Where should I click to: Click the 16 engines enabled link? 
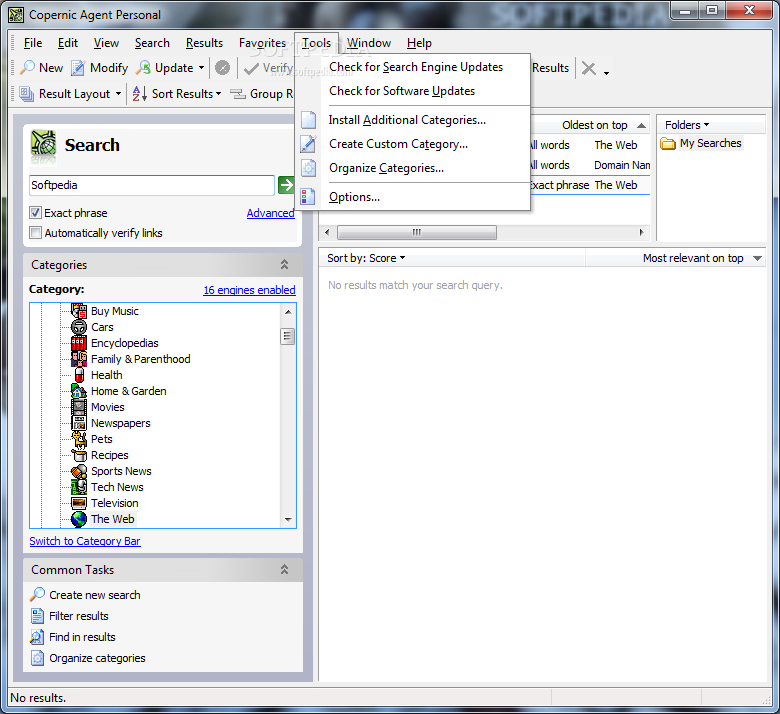[x=249, y=290]
